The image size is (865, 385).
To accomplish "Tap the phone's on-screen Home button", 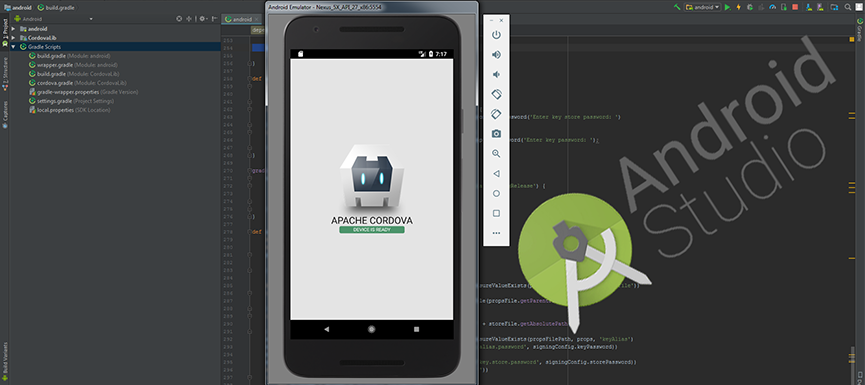I will (x=372, y=329).
